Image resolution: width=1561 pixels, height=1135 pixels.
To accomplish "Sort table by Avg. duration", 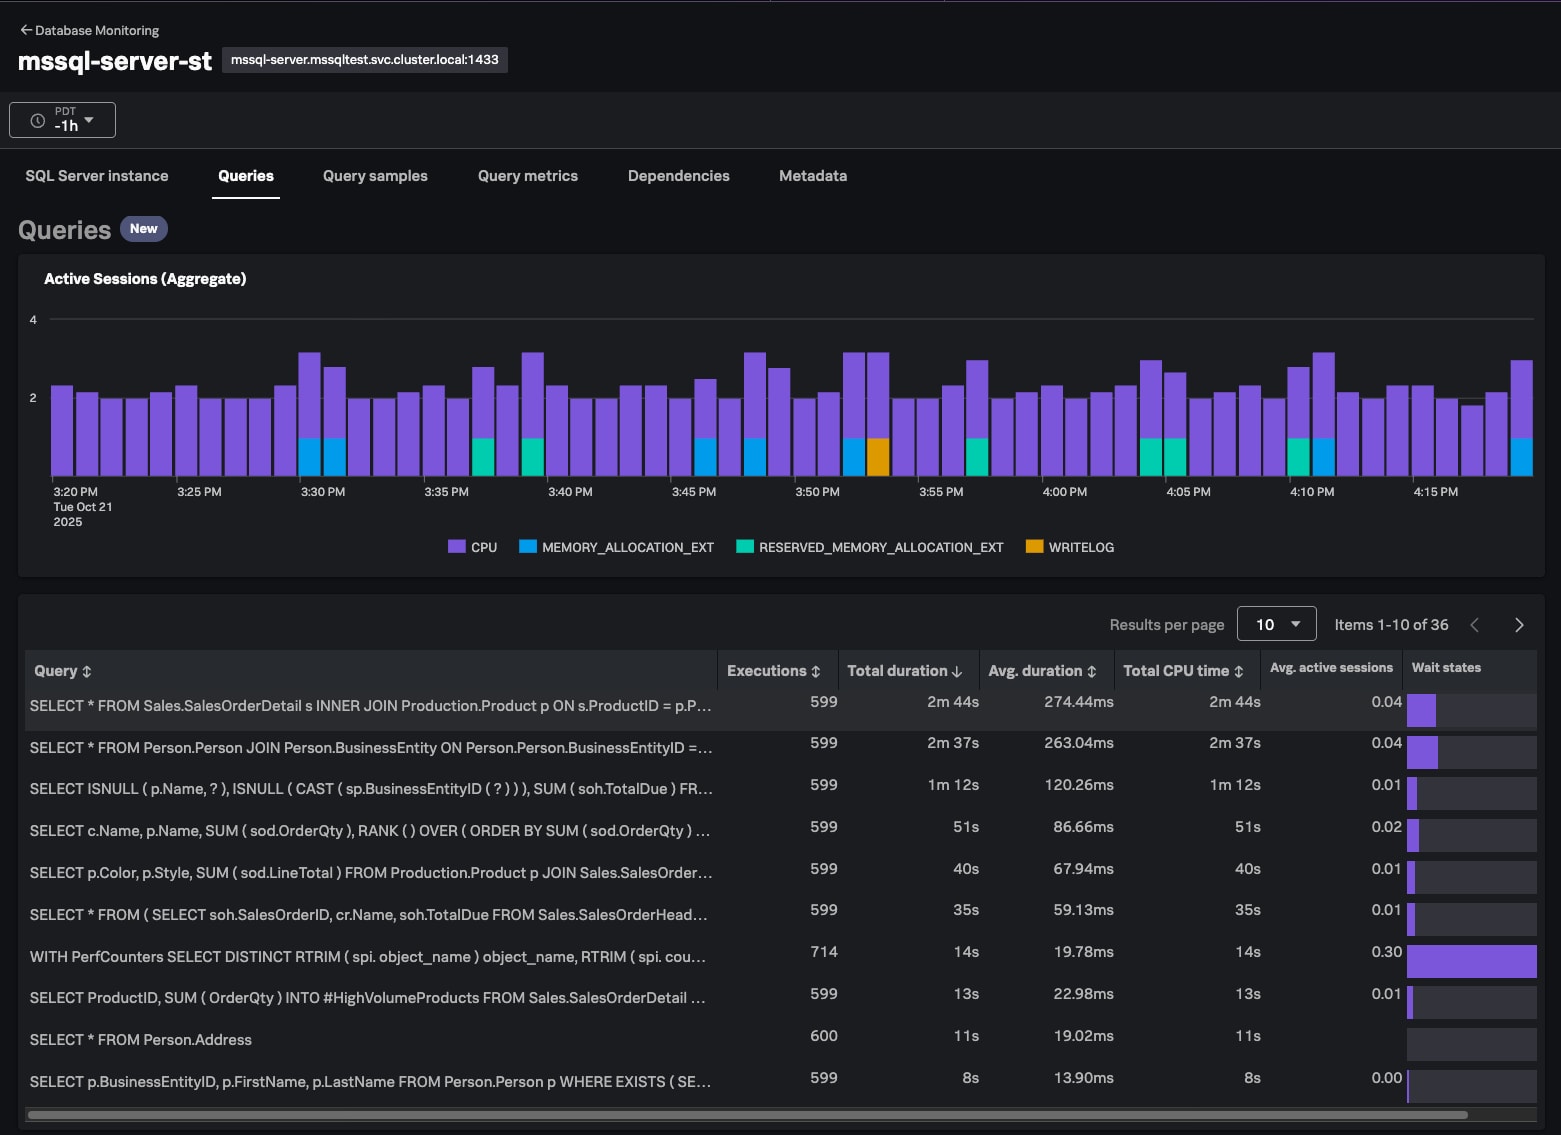I will [x=1042, y=671].
